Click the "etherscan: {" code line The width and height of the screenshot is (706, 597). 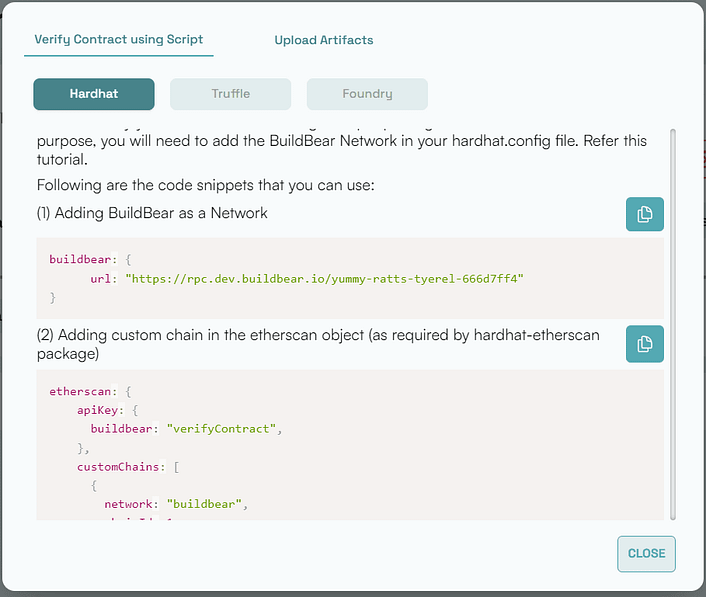point(90,391)
